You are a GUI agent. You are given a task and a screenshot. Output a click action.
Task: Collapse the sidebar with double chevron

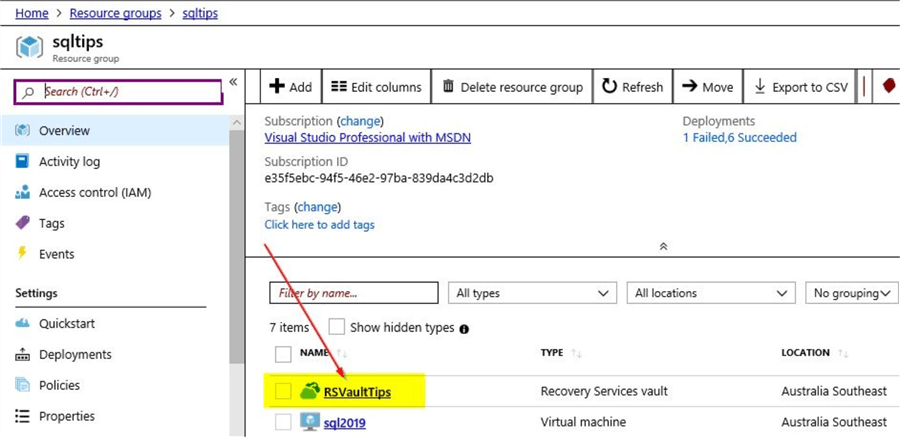point(233,82)
